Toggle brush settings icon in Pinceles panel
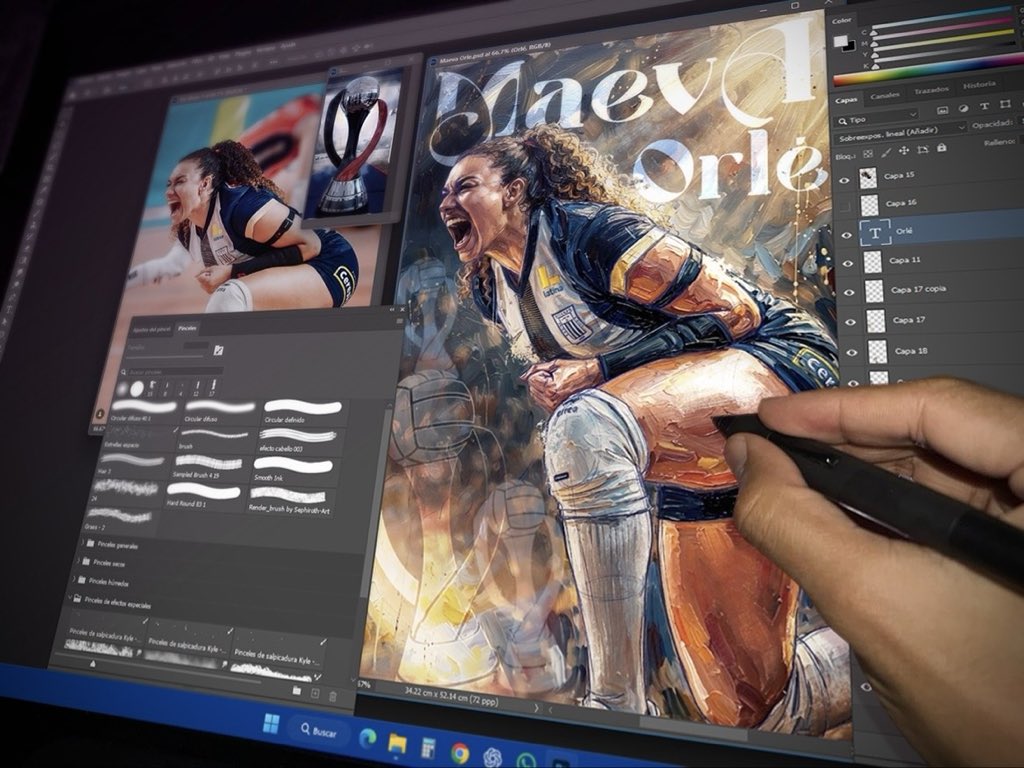This screenshot has width=1024, height=768. (218, 351)
